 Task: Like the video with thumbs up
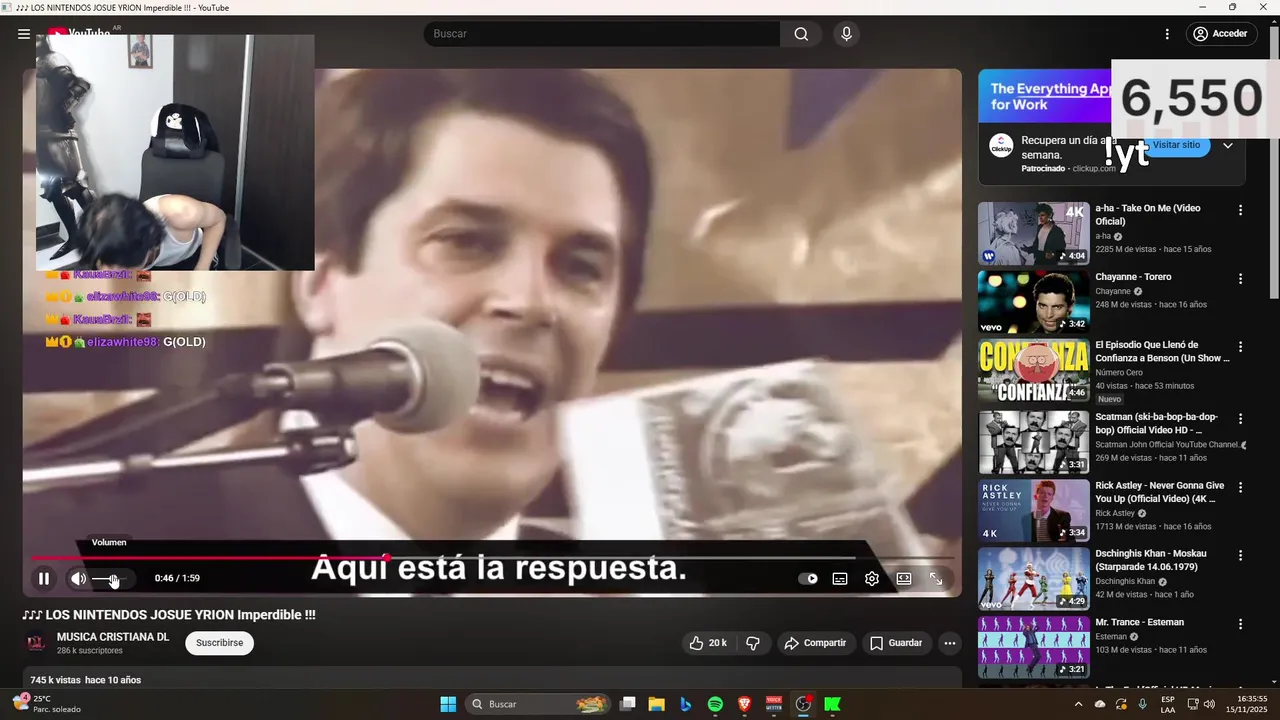[x=708, y=643]
